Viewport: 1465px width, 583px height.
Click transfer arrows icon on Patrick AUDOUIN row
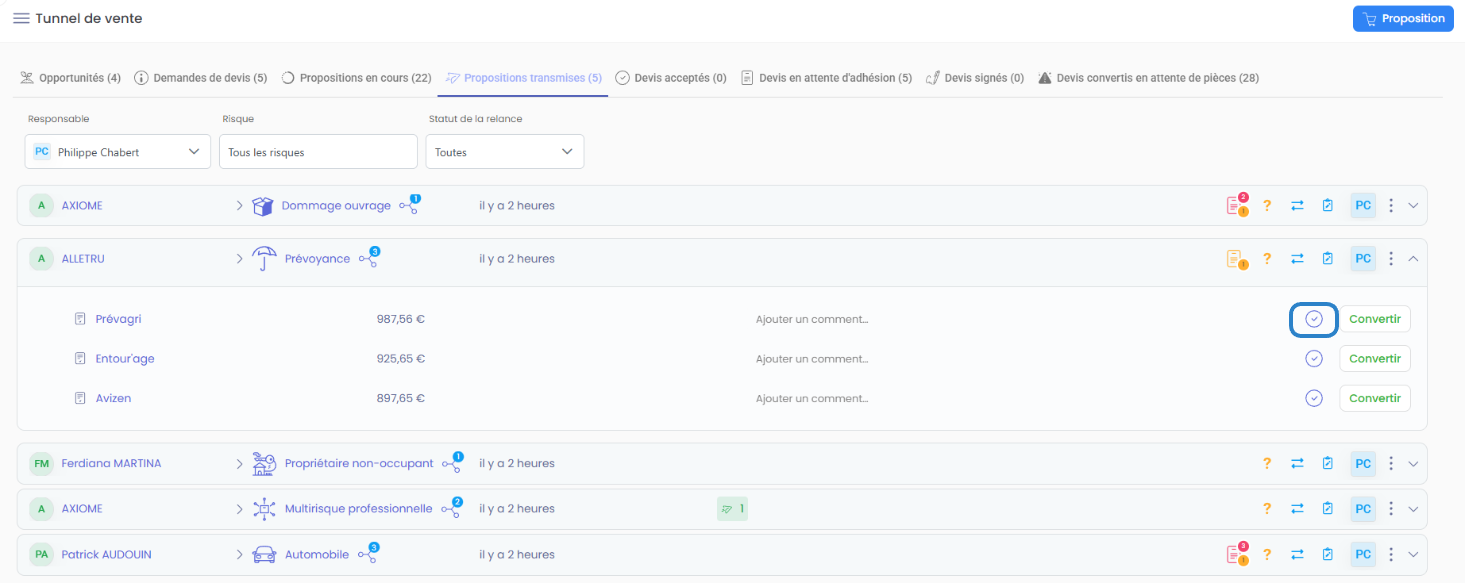[1297, 555]
